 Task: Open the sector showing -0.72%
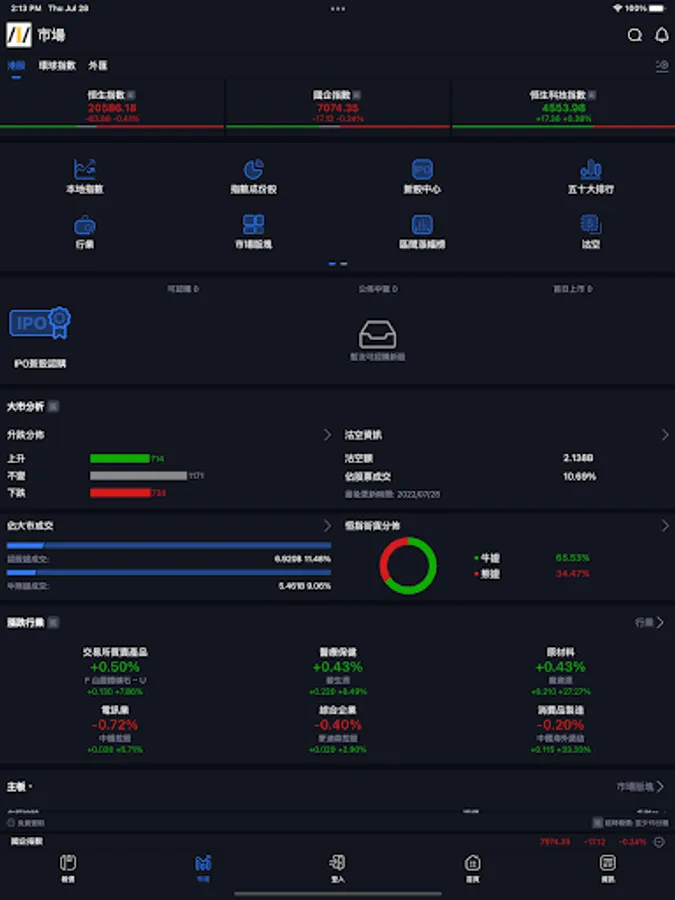115,730
